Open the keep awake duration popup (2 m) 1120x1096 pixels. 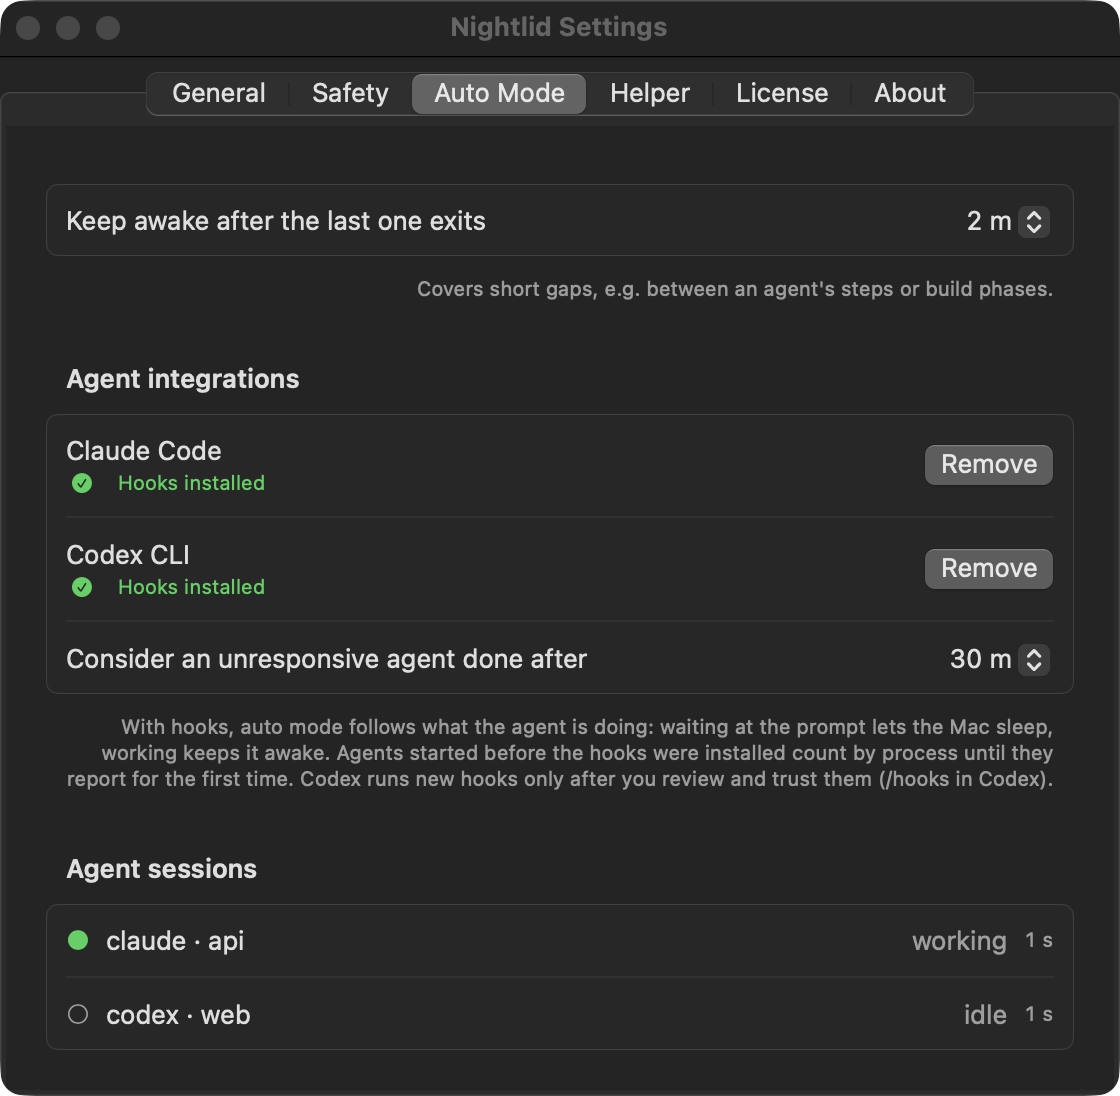[x=1034, y=221]
